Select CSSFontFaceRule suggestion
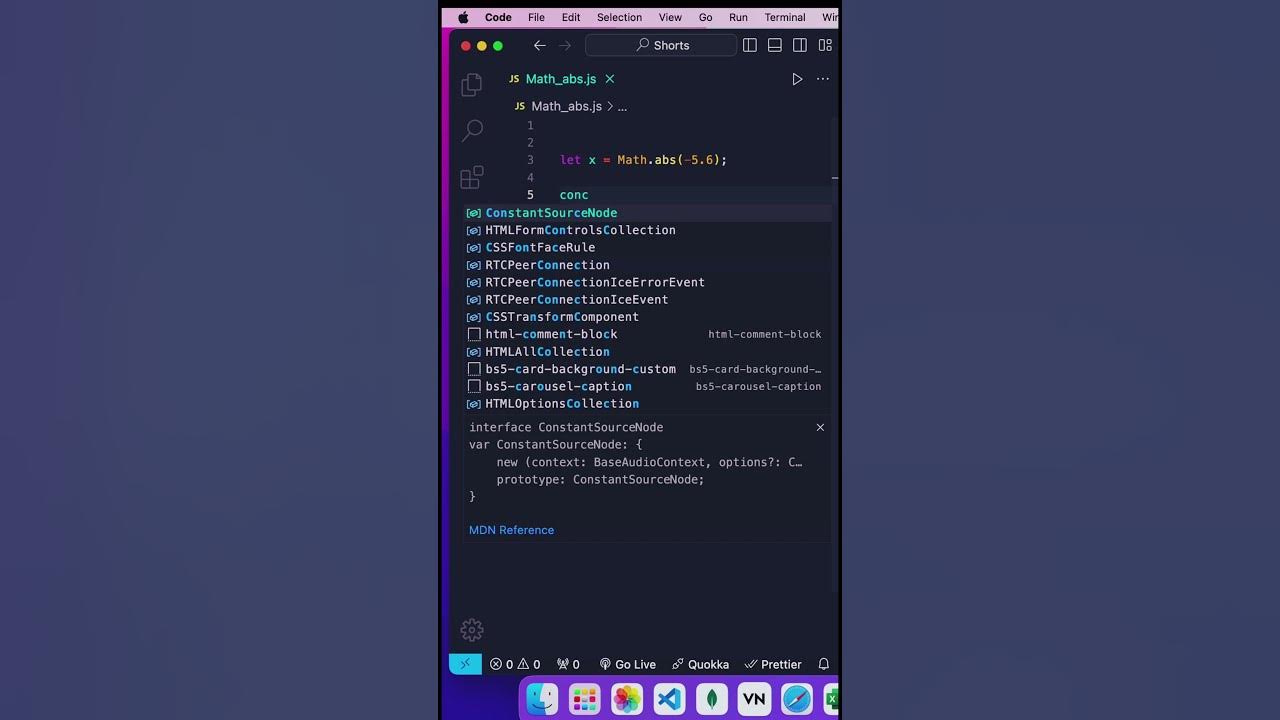 coord(648,247)
